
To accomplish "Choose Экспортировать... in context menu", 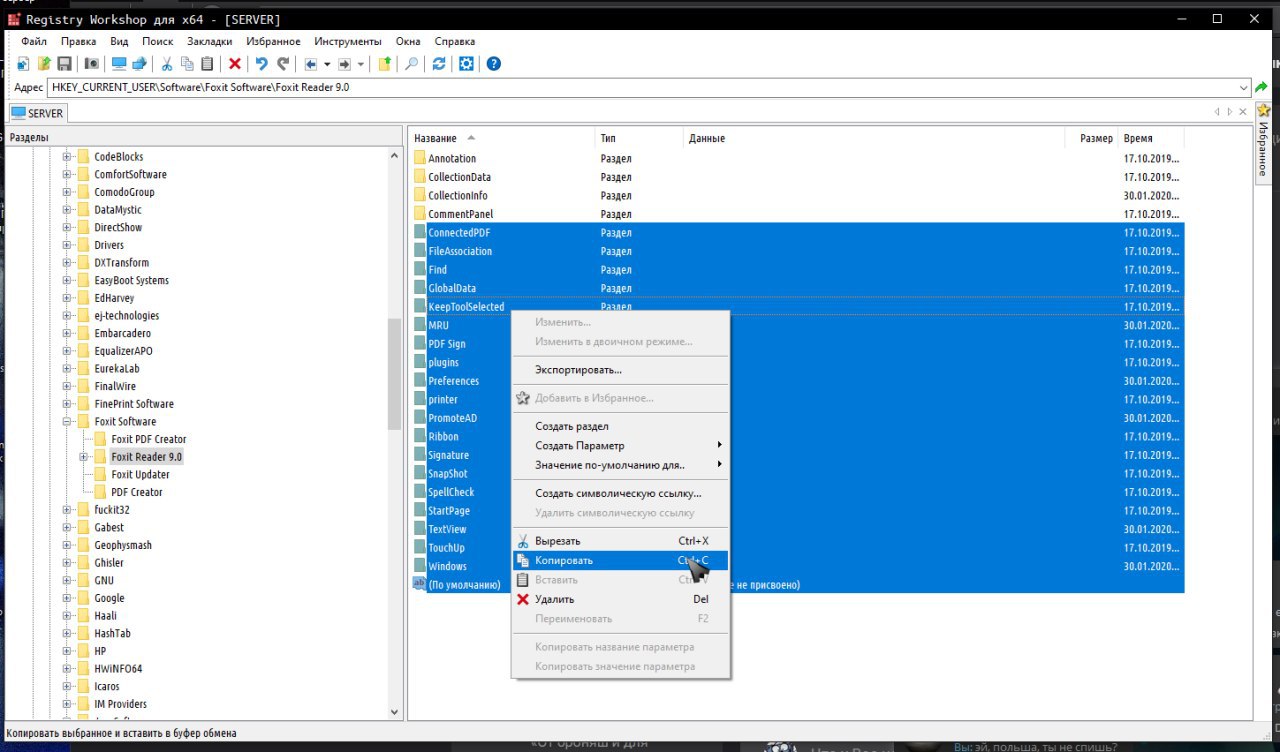I will coord(620,369).
